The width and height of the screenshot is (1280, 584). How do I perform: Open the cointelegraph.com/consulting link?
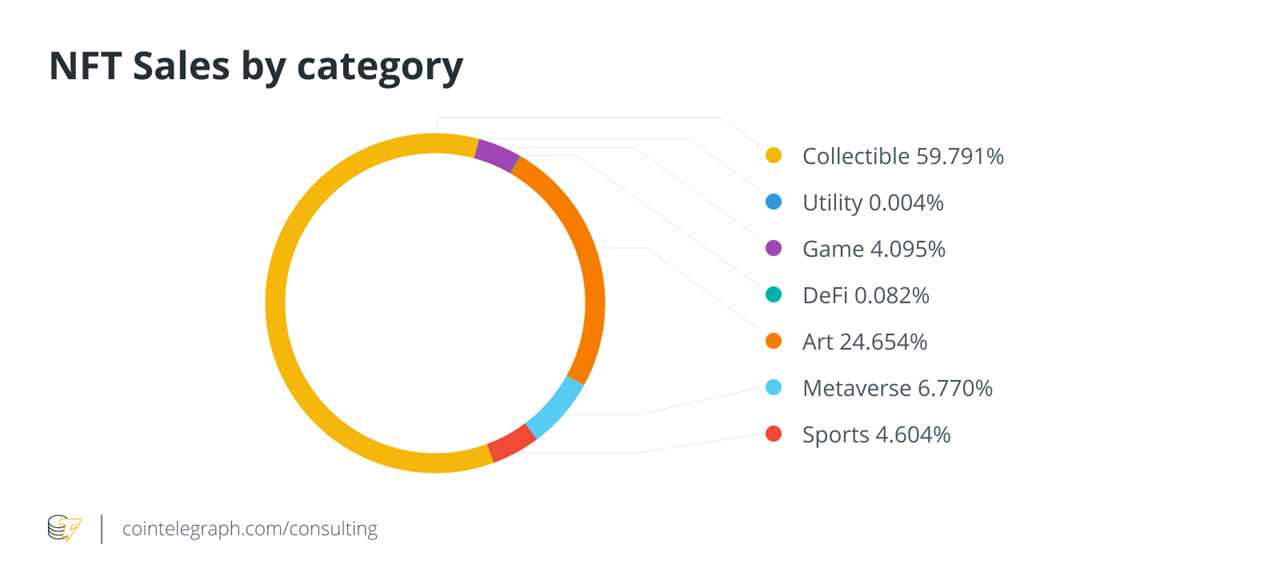click(x=249, y=528)
